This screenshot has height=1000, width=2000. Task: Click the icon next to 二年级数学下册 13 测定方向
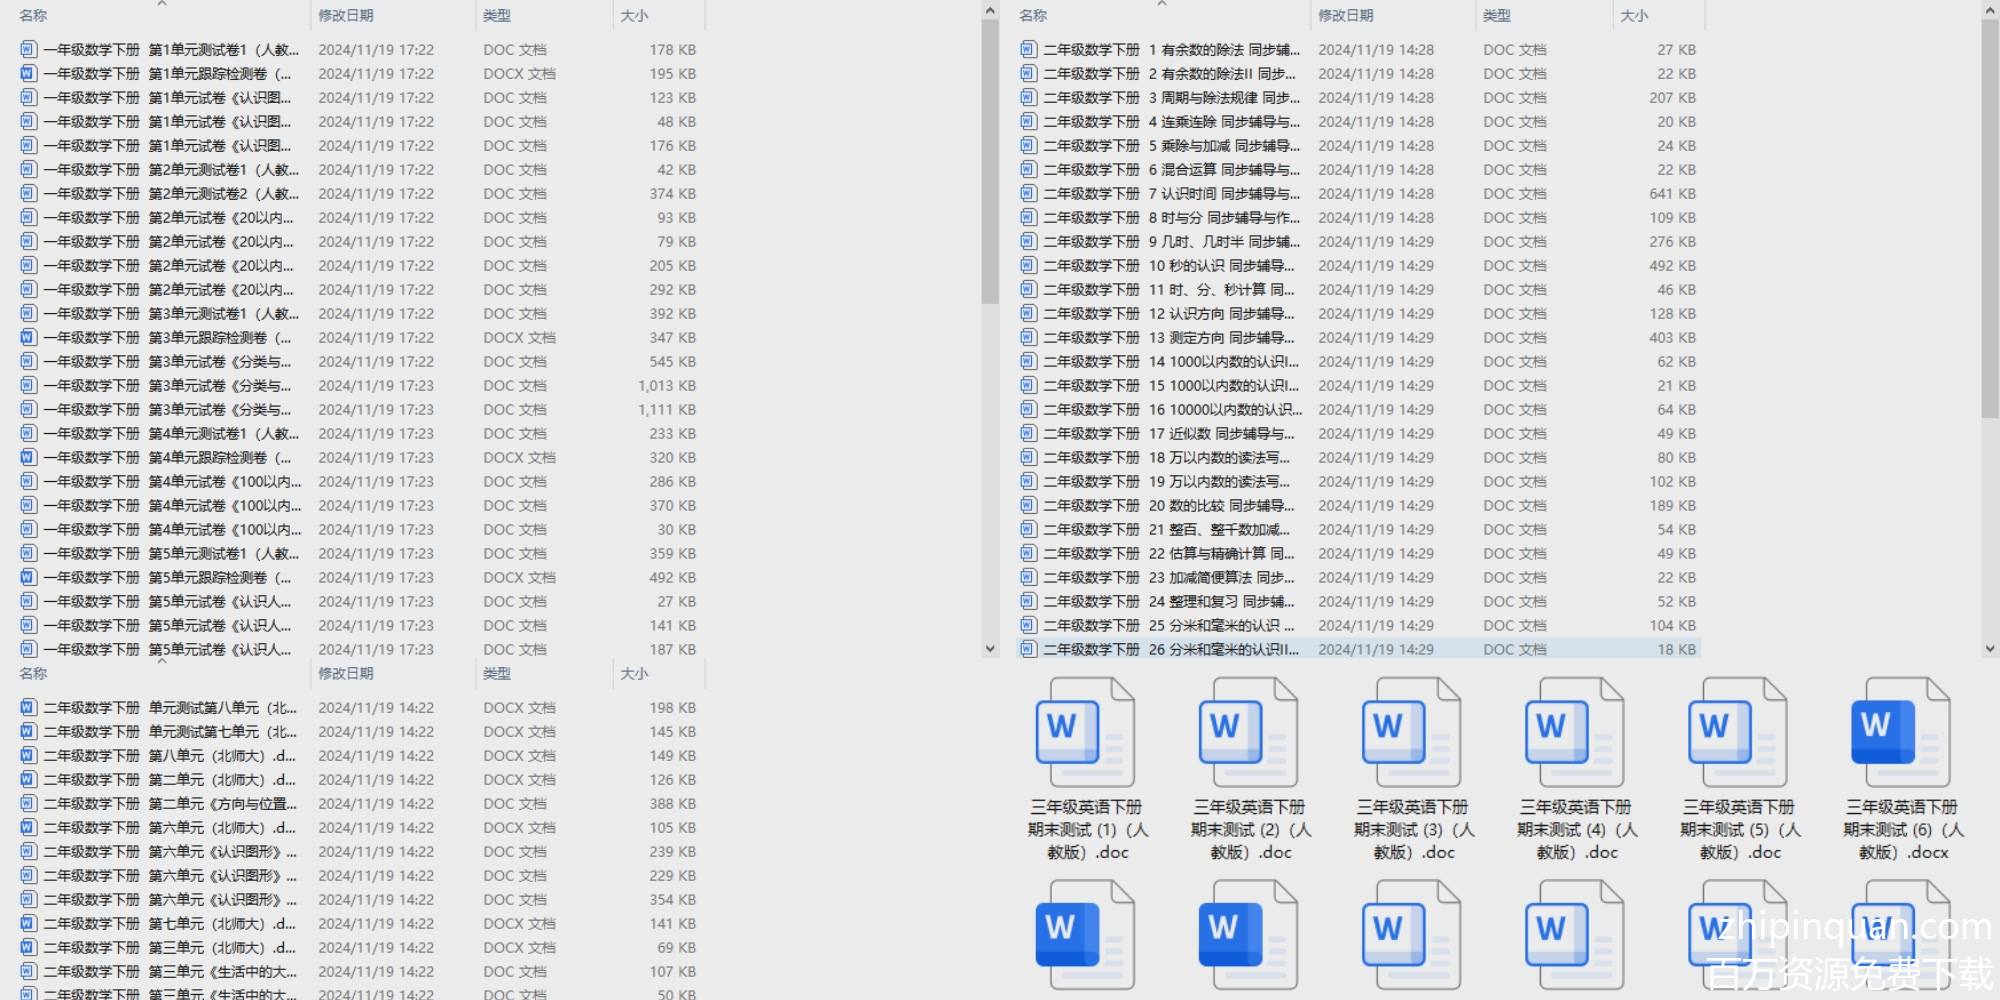coord(1028,337)
